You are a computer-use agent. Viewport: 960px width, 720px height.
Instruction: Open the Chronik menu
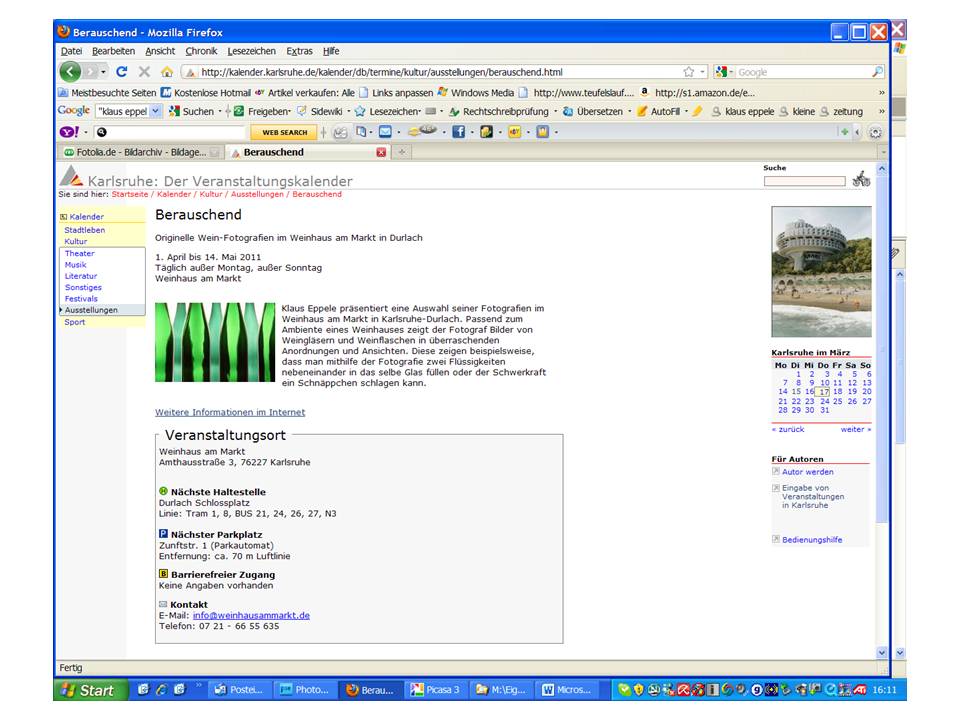point(201,51)
